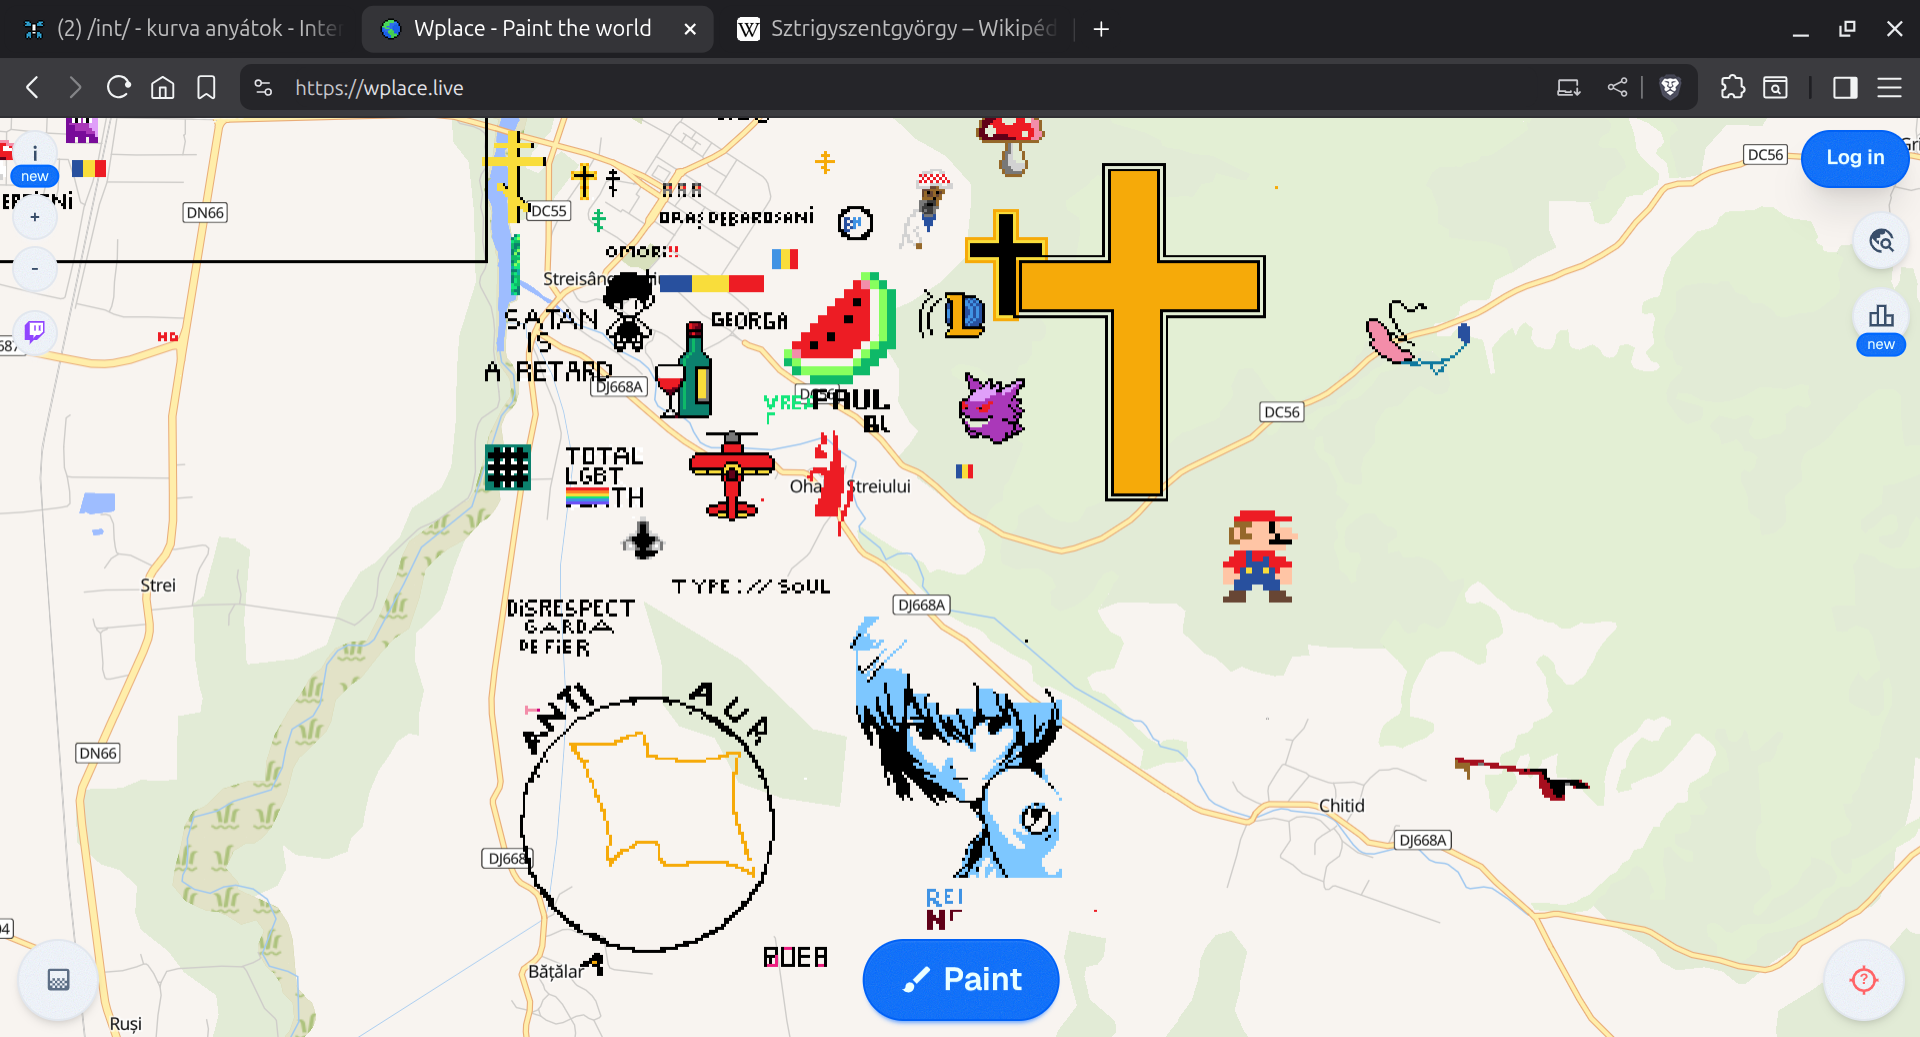Click the Strei village label
This screenshot has width=1920, height=1037.
(158, 585)
